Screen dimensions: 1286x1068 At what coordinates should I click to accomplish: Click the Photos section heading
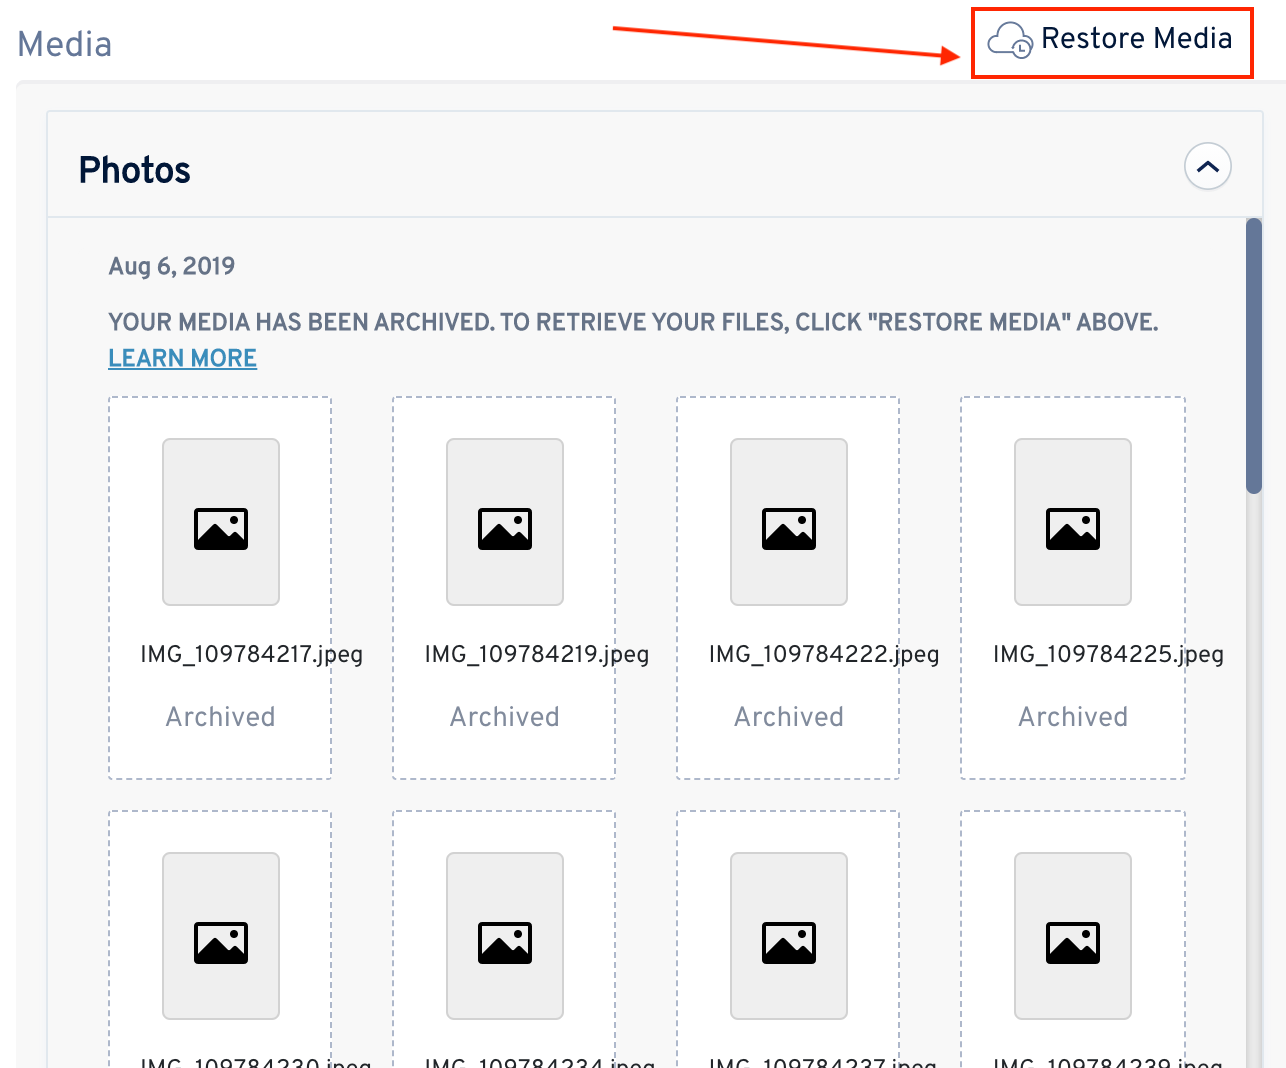135,170
